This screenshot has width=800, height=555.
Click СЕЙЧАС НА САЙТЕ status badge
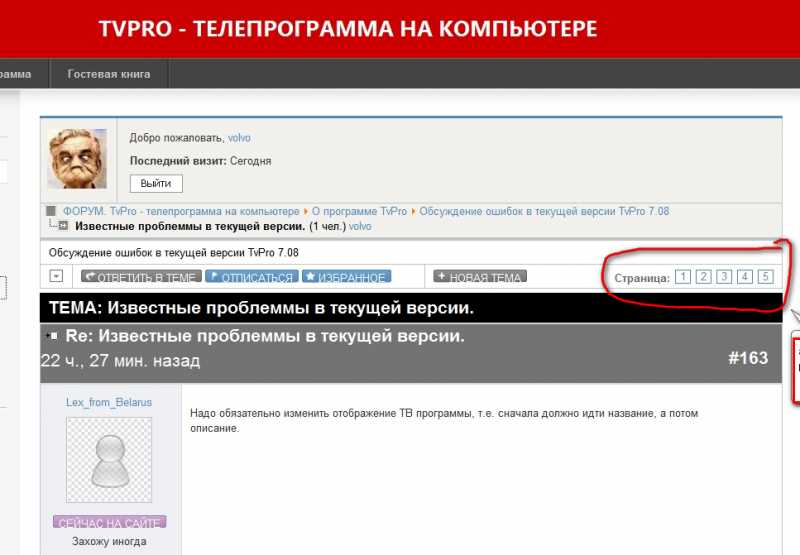tap(110, 523)
